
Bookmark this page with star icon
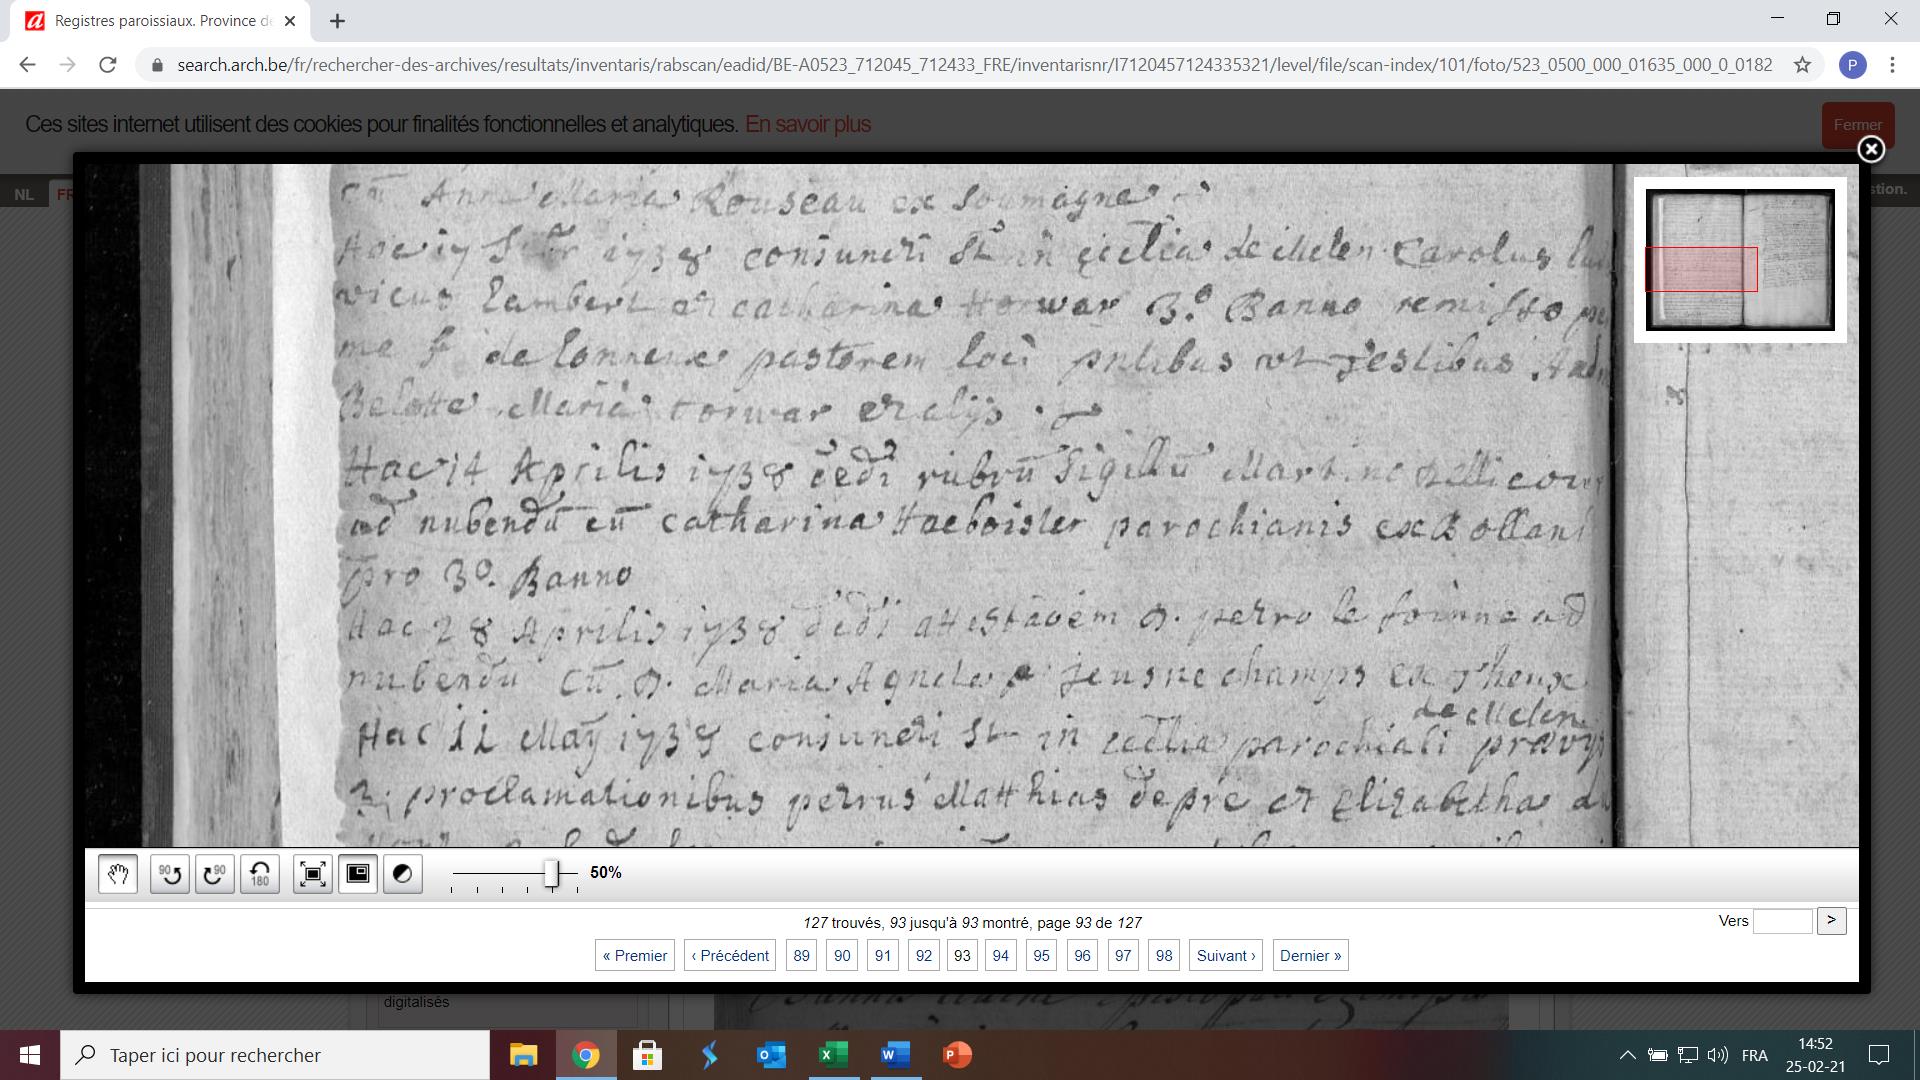click(x=1802, y=65)
